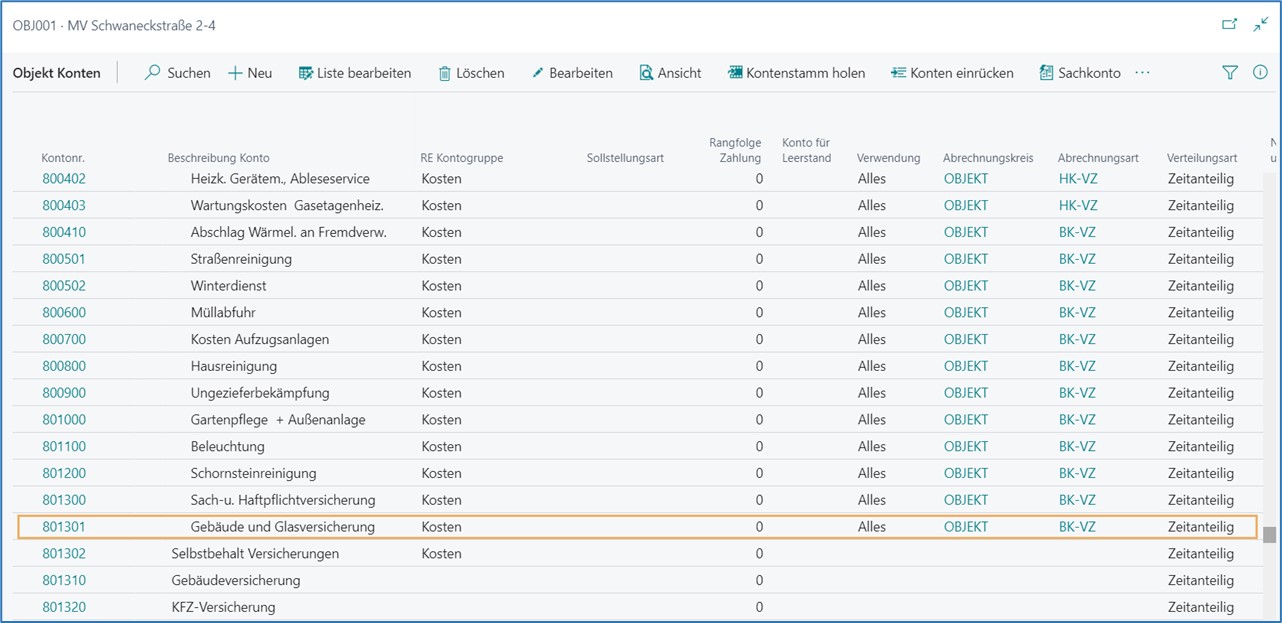Show the info factbox pane icon
This screenshot has height=623, width=1282.
click(x=1260, y=73)
